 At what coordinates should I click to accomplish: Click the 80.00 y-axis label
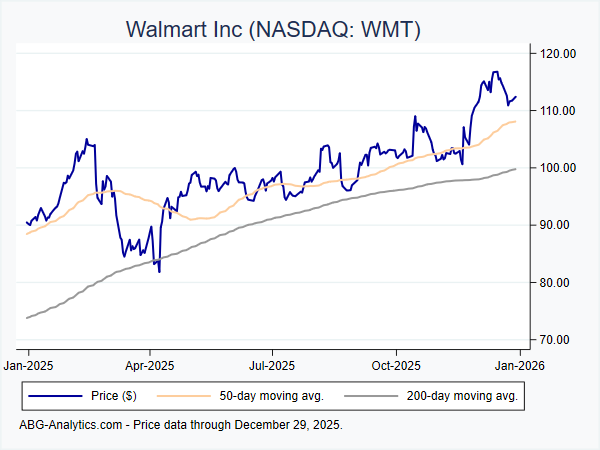point(553,282)
